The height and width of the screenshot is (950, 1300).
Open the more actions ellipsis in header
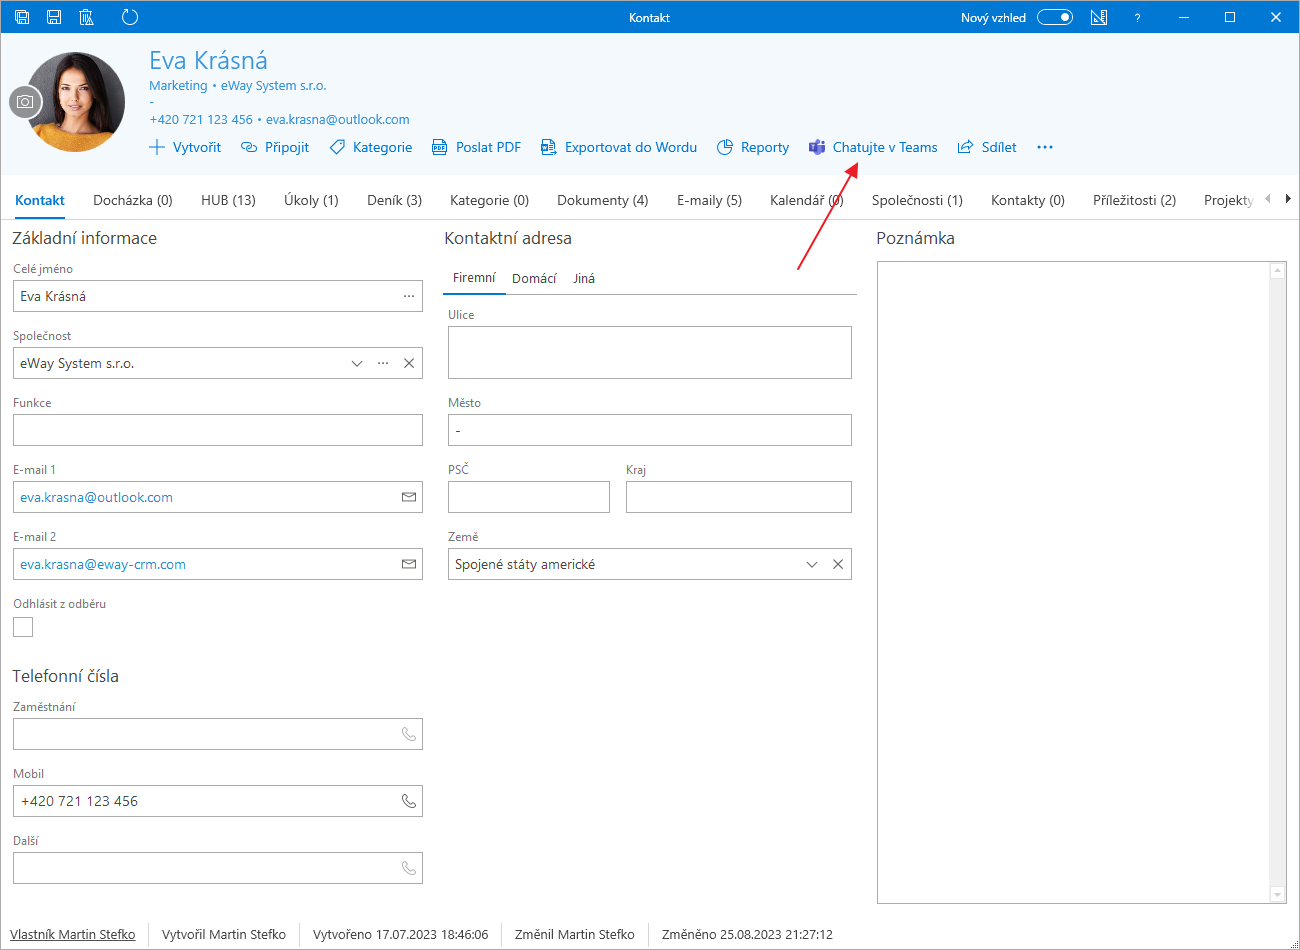[x=1045, y=147]
